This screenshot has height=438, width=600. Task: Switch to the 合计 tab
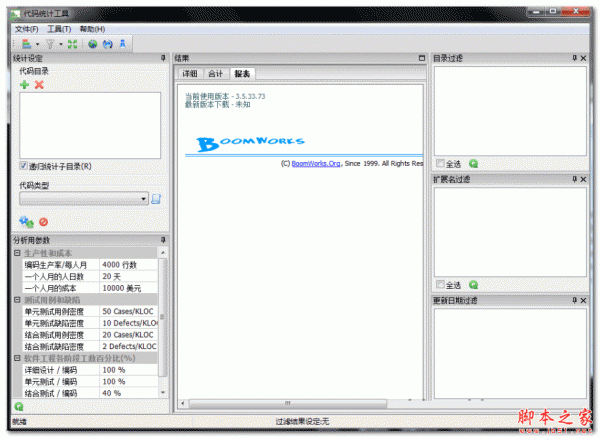coord(215,73)
